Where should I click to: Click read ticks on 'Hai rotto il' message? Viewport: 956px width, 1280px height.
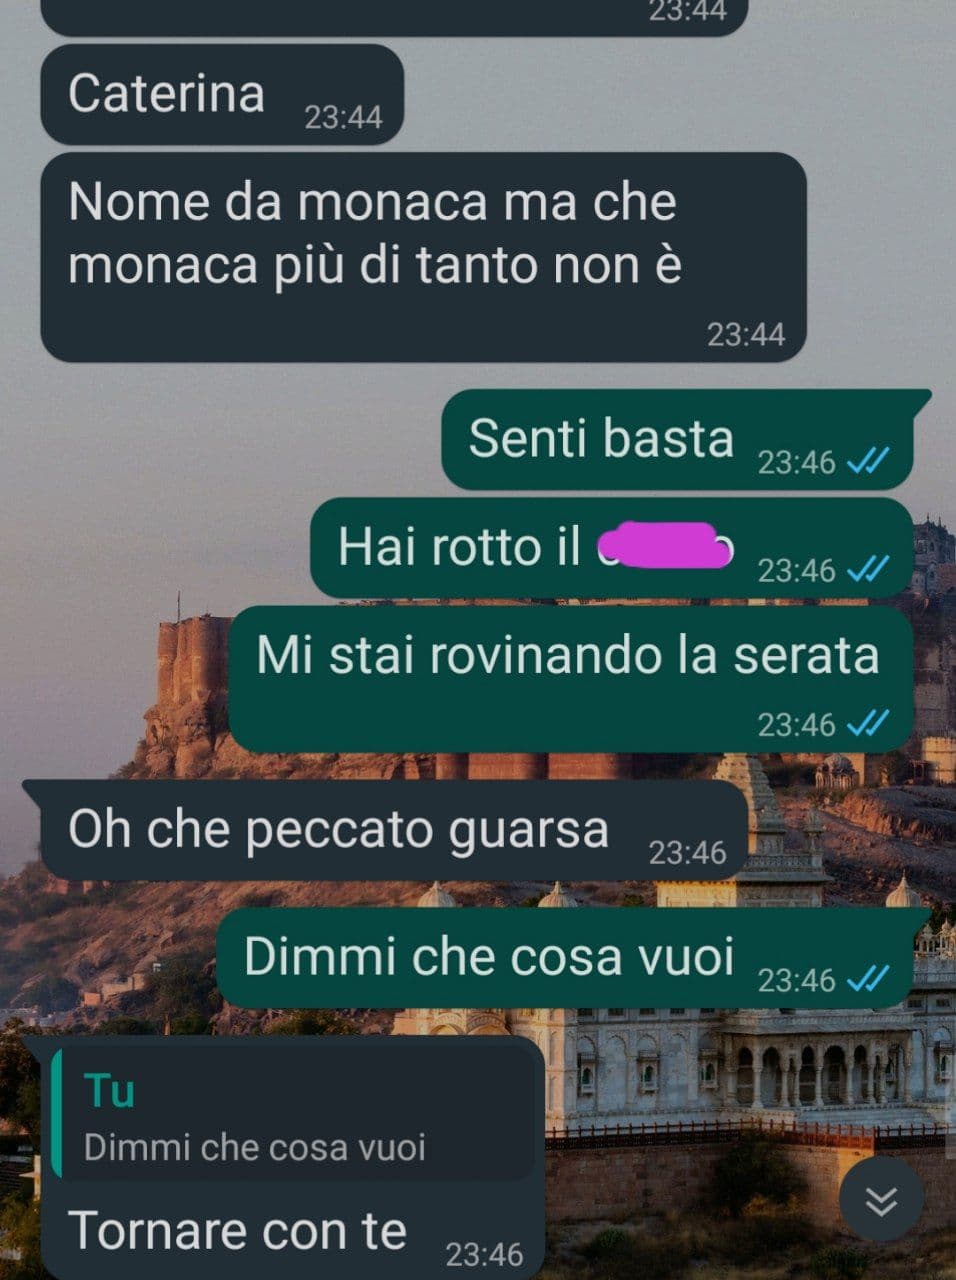pyautogui.click(x=867, y=569)
